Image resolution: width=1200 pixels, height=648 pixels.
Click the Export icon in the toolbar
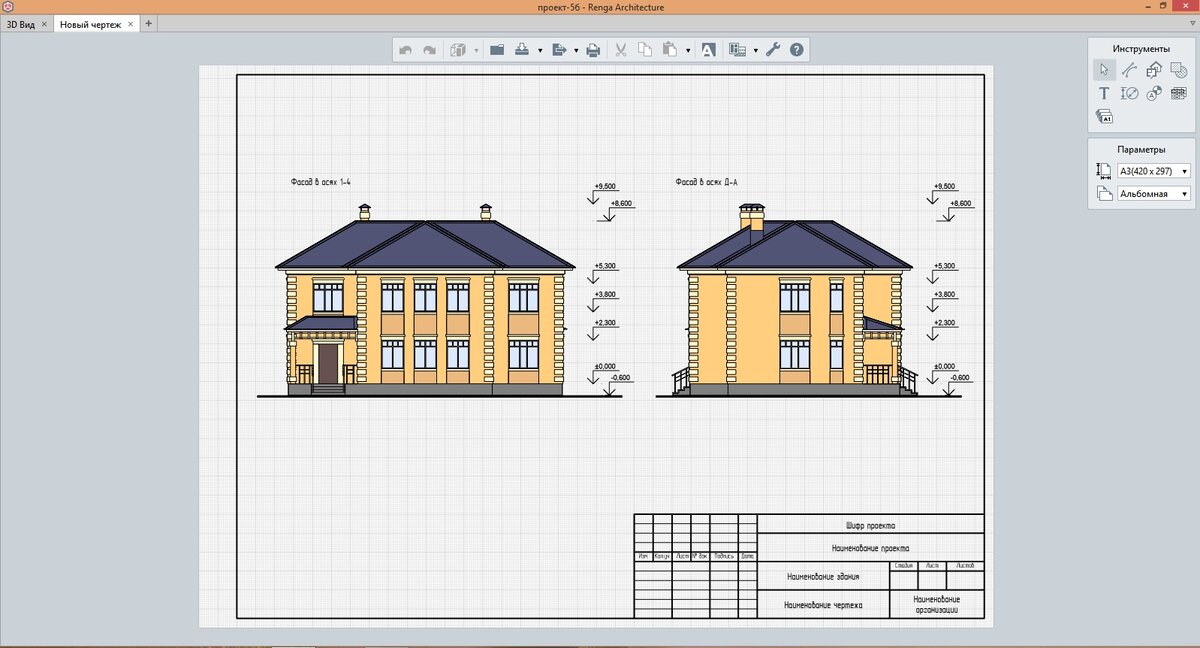559,50
